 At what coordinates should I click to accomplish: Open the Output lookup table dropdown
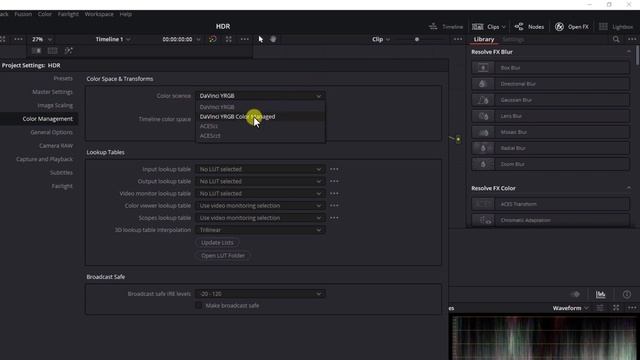pos(260,181)
